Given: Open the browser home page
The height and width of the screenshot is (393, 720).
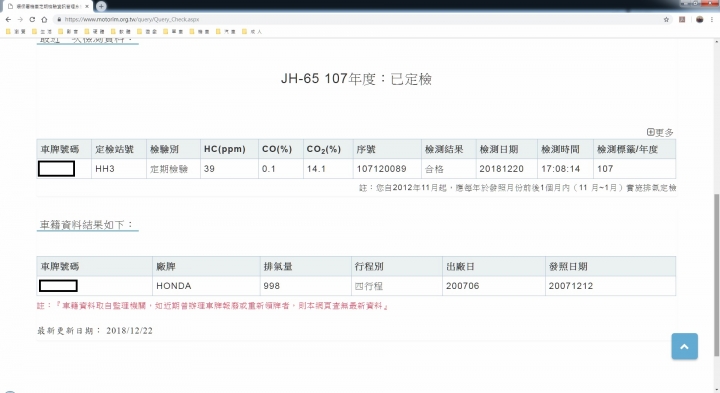Looking at the screenshot, I should (44, 20).
